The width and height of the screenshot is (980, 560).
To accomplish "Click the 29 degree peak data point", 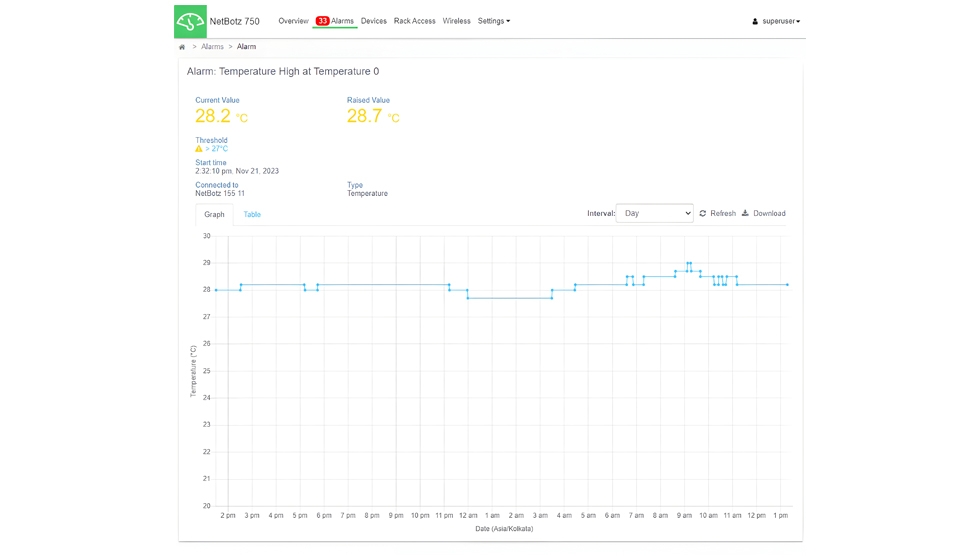I will click(688, 264).
